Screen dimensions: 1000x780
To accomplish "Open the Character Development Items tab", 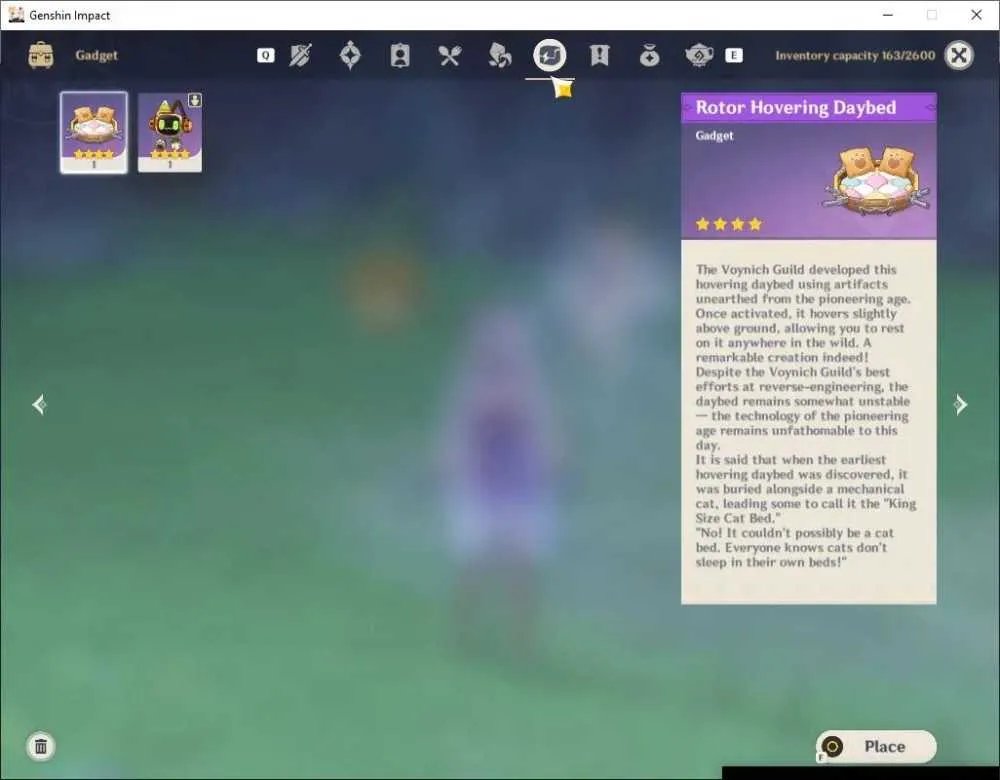I will (x=400, y=55).
